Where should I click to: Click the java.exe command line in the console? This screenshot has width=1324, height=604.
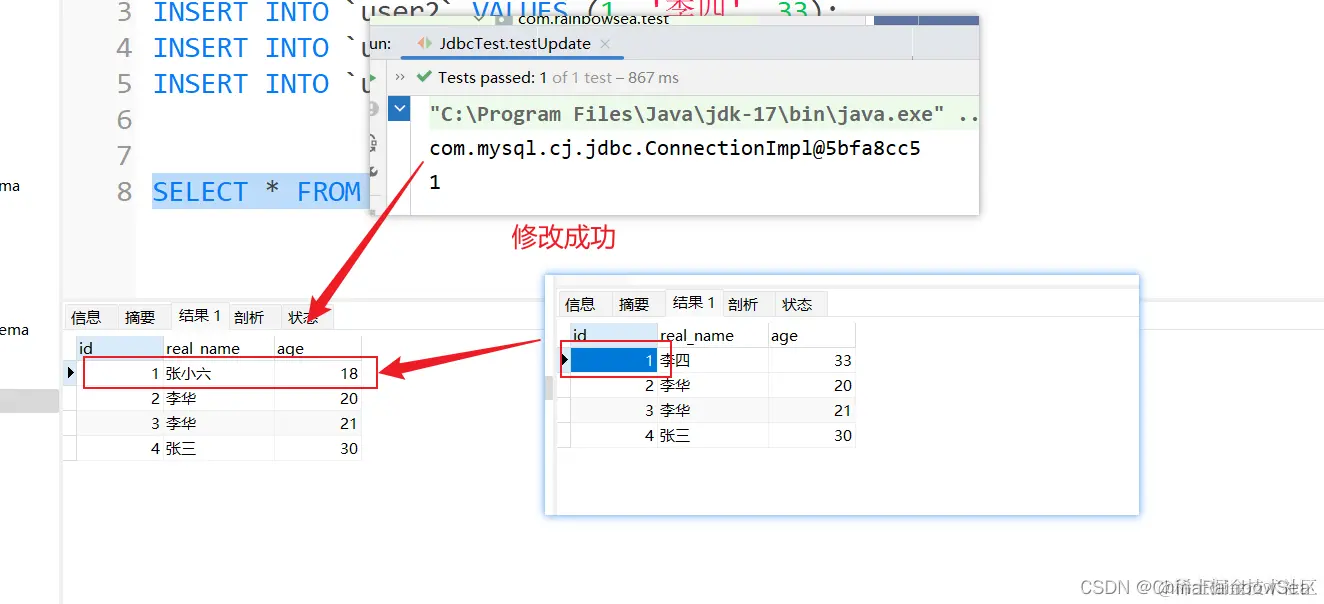point(704,114)
